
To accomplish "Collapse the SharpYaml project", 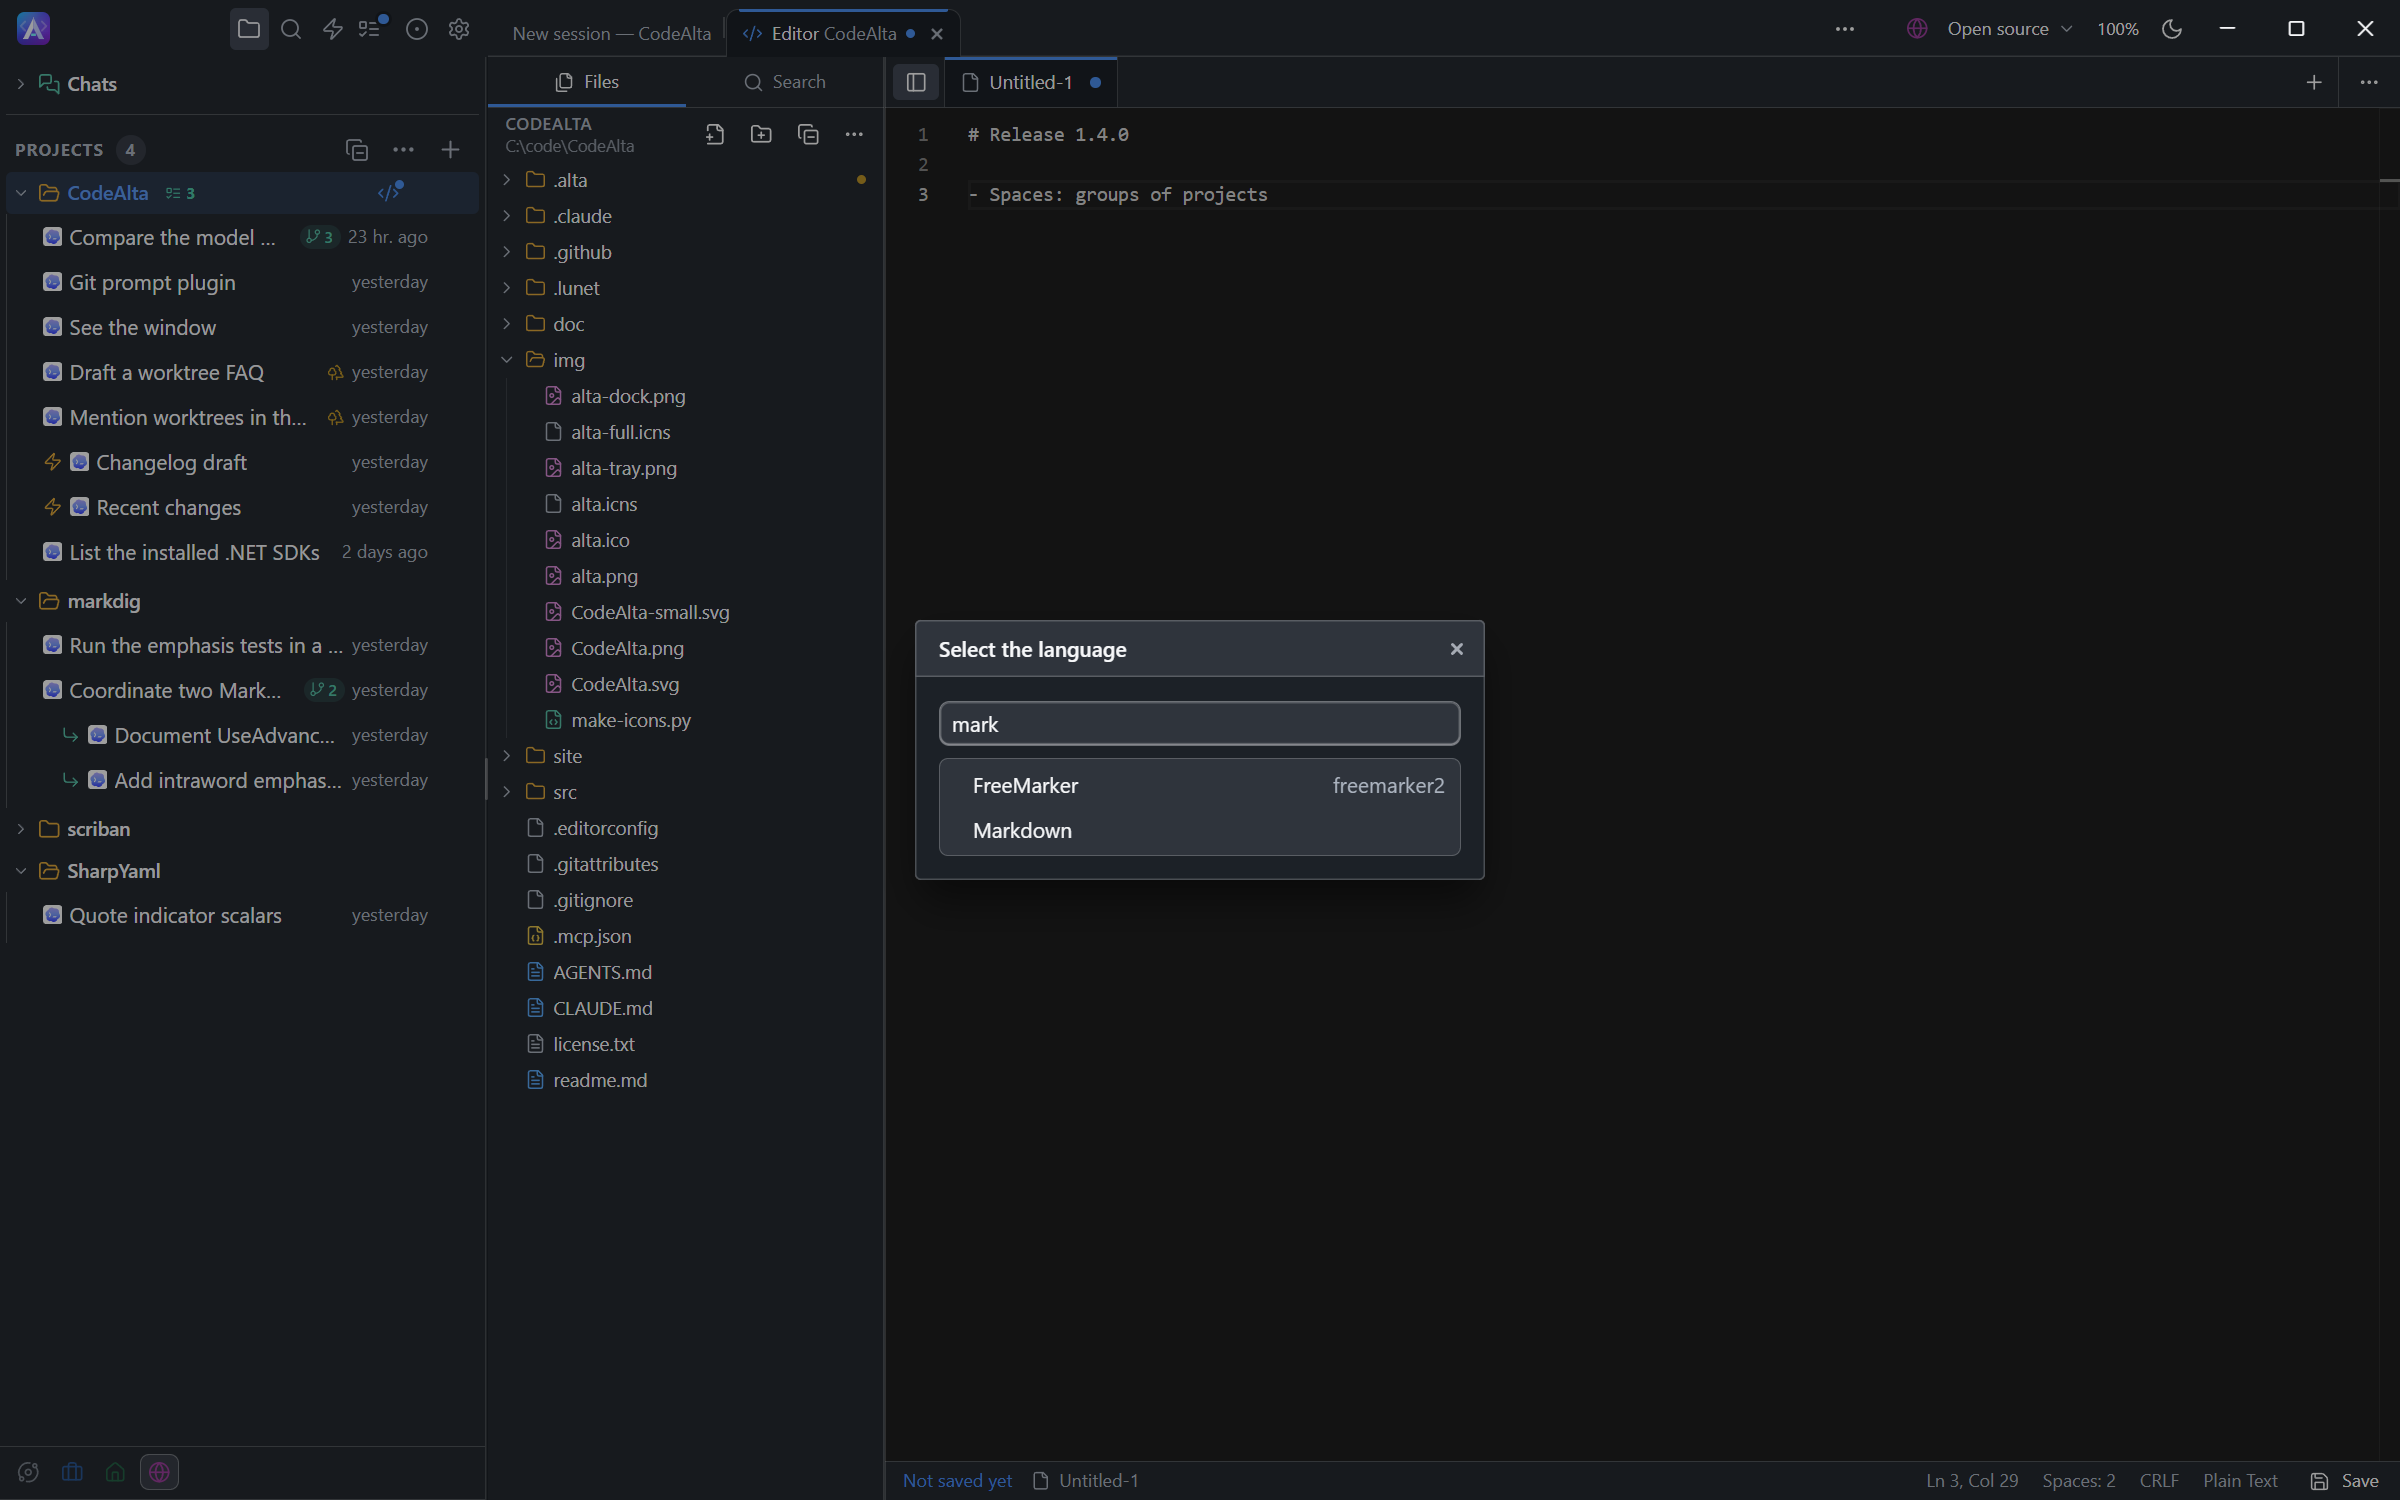I will tap(21, 871).
